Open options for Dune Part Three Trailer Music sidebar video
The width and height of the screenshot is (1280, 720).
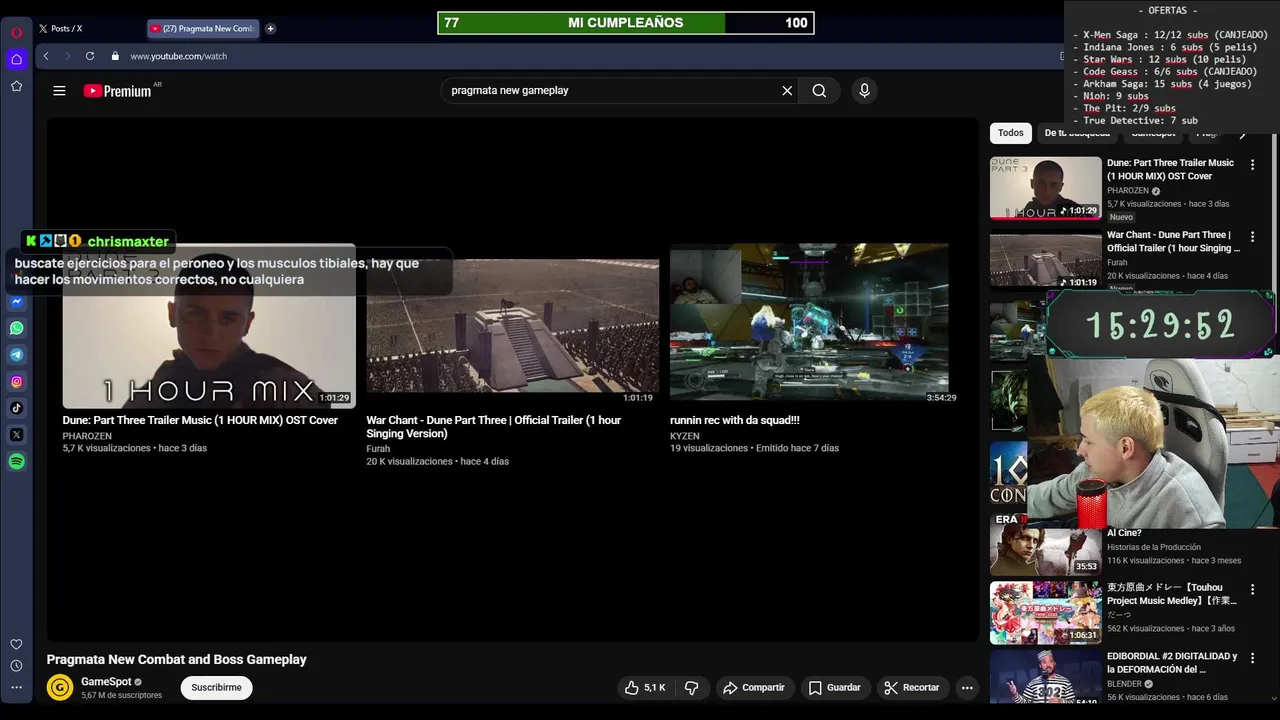coord(1252,165)
